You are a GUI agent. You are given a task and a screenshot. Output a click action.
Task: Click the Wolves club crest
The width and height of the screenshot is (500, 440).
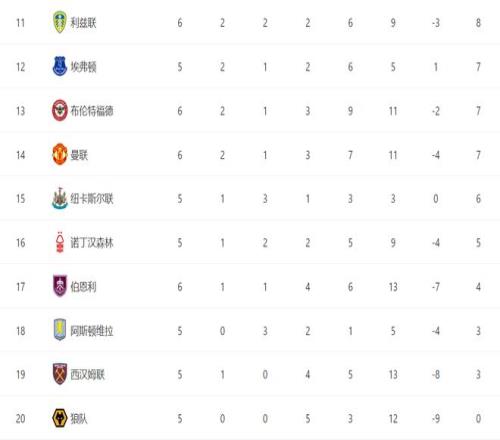60,418
